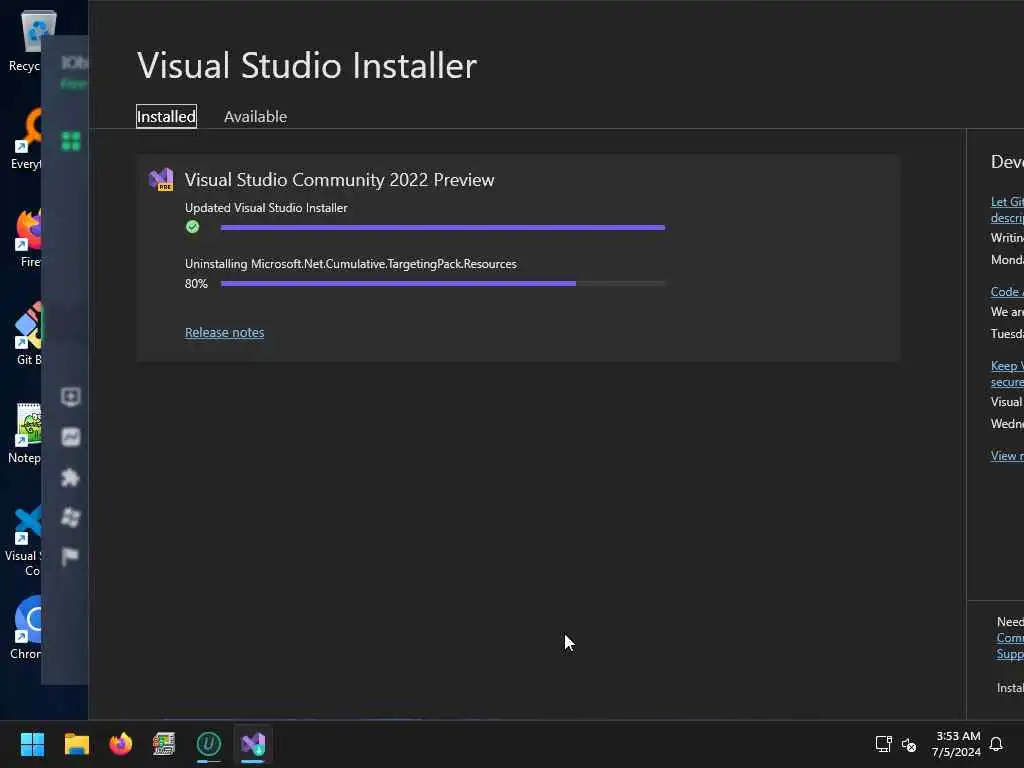
Task: Click the 80% progress label
Action: tap(196, 283)
